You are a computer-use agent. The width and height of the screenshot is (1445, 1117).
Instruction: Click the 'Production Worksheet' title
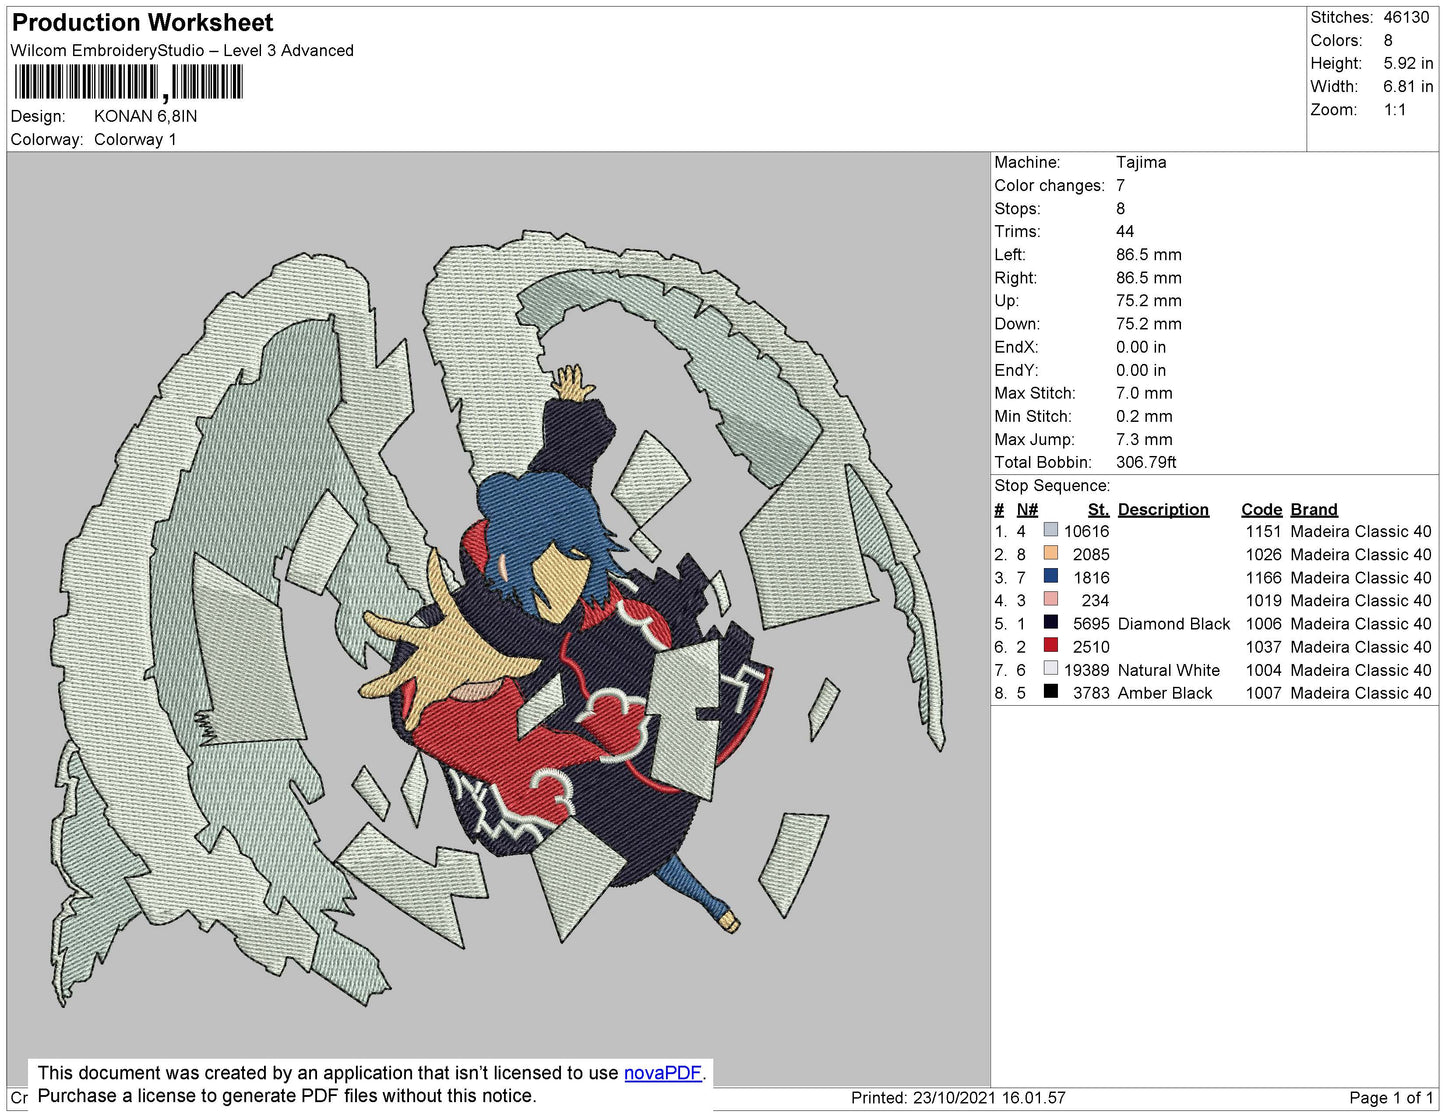tap(142, 23)
